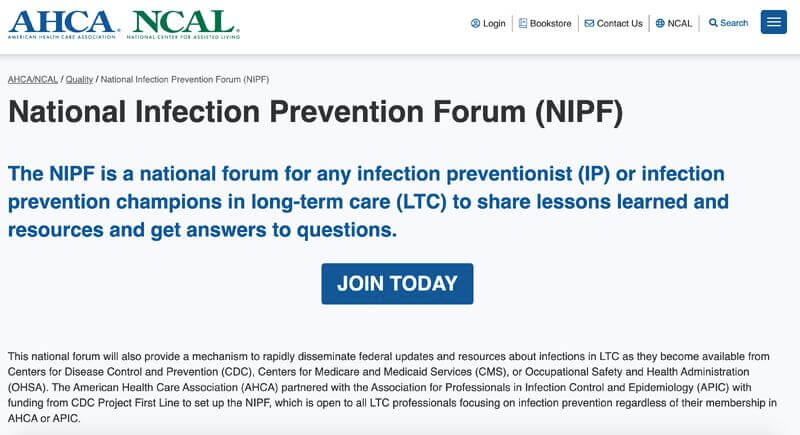
Task: Click the Bookstore book icon
Action: click(523, 23)
